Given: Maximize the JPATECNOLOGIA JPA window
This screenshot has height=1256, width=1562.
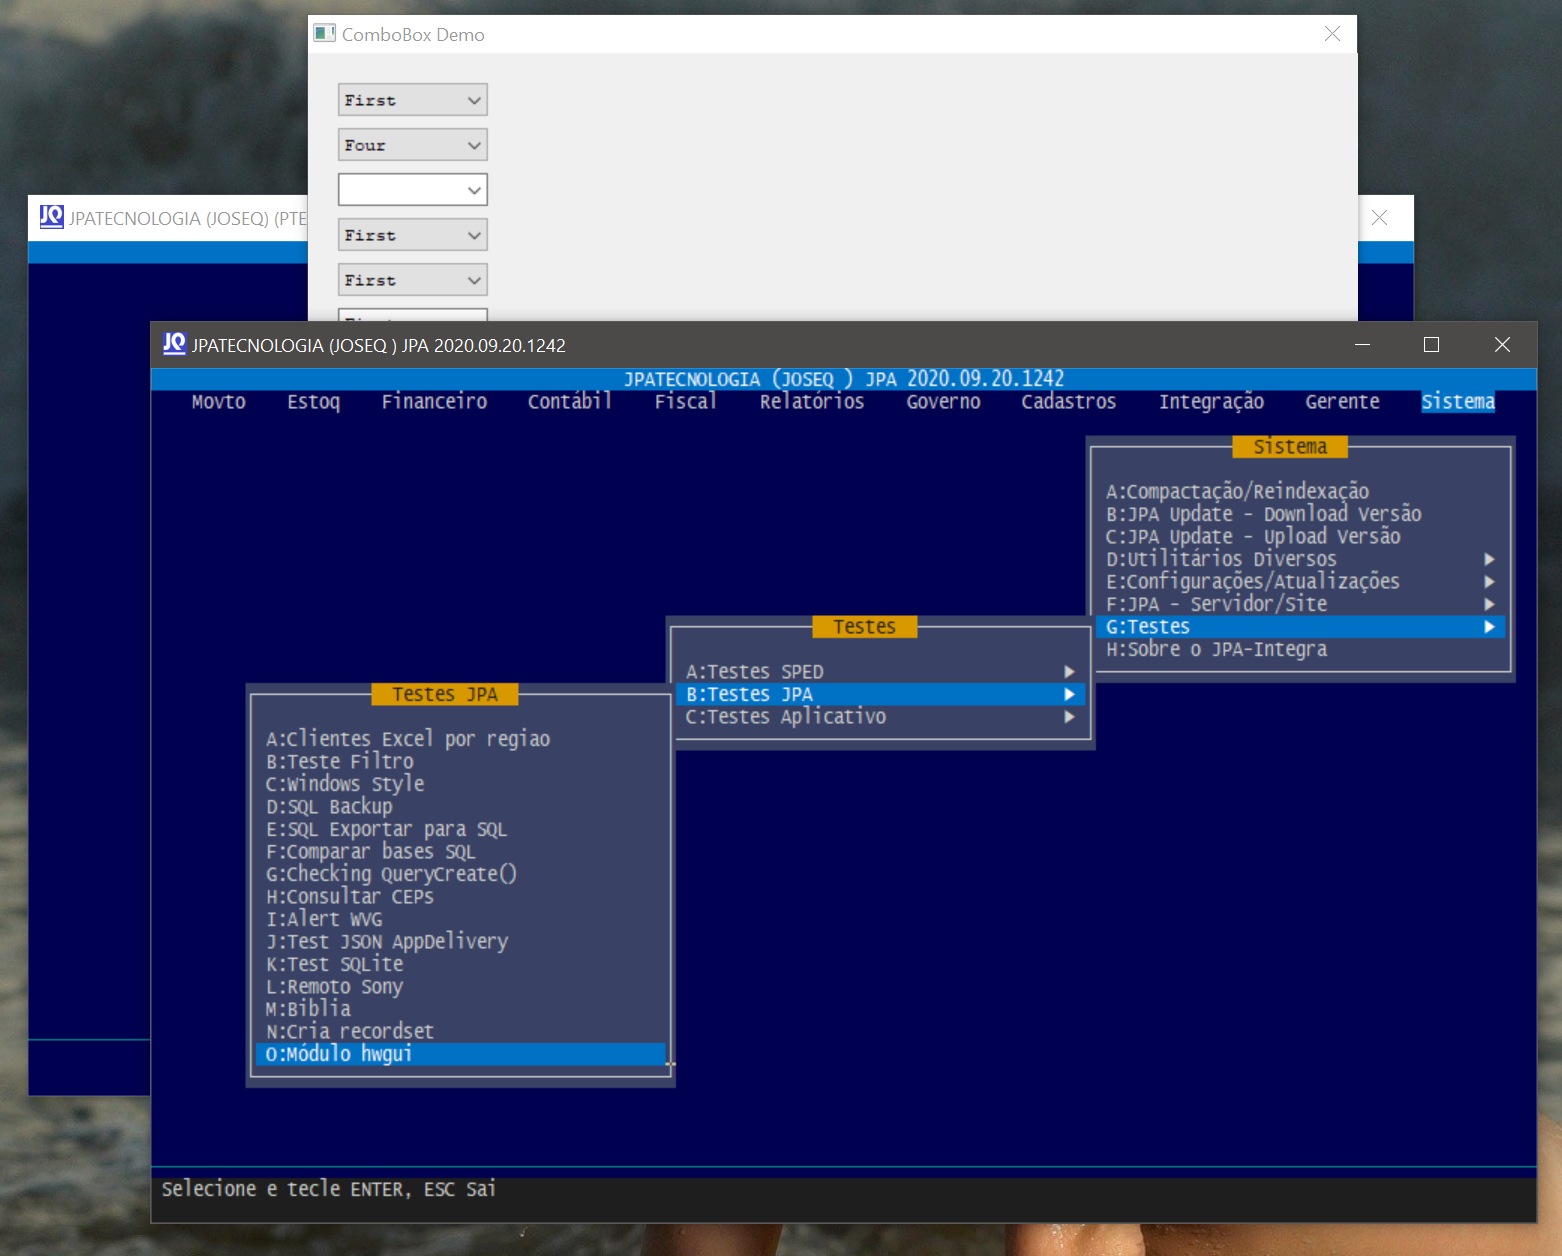Looking at the screenshot, I should point(1431,345).
